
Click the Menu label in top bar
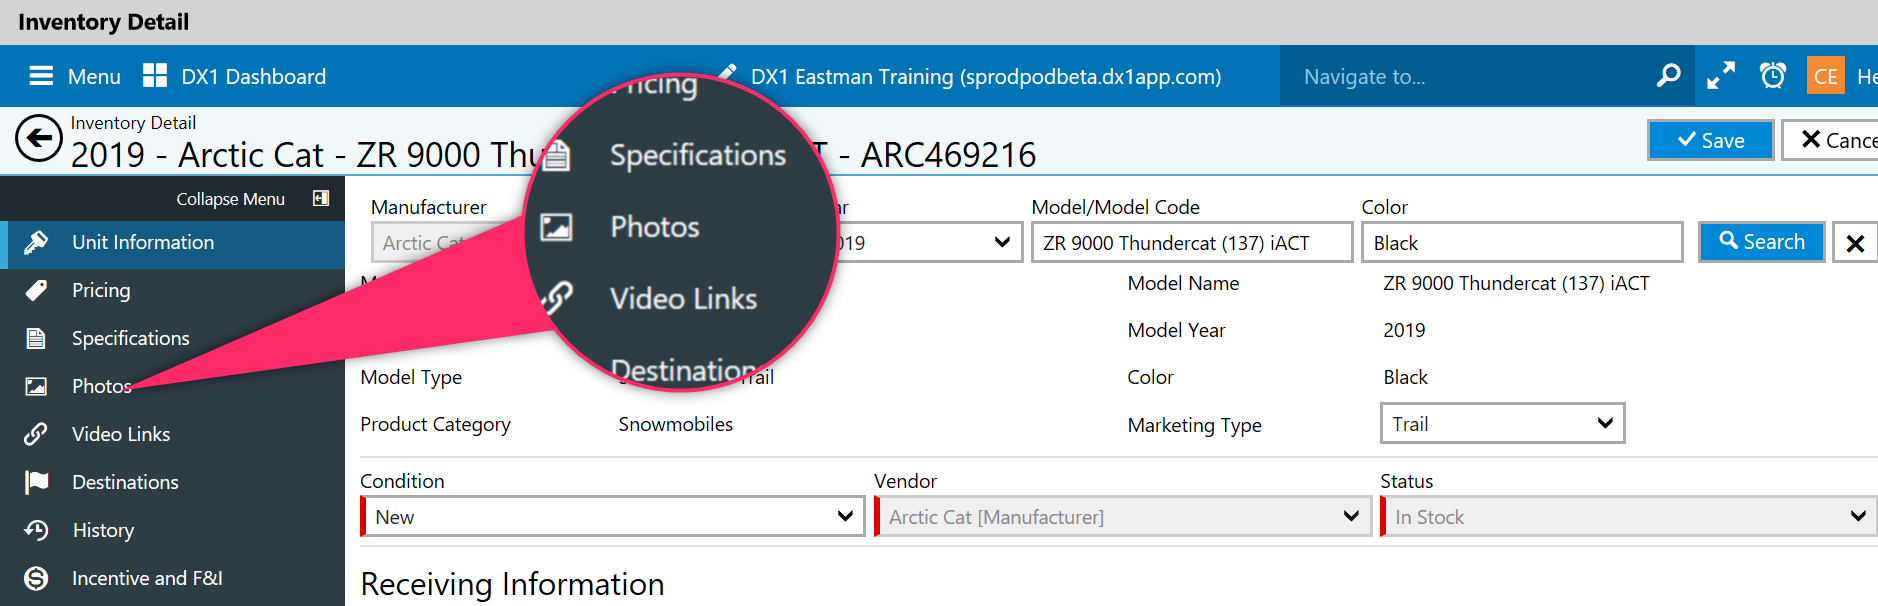[94, 77]
